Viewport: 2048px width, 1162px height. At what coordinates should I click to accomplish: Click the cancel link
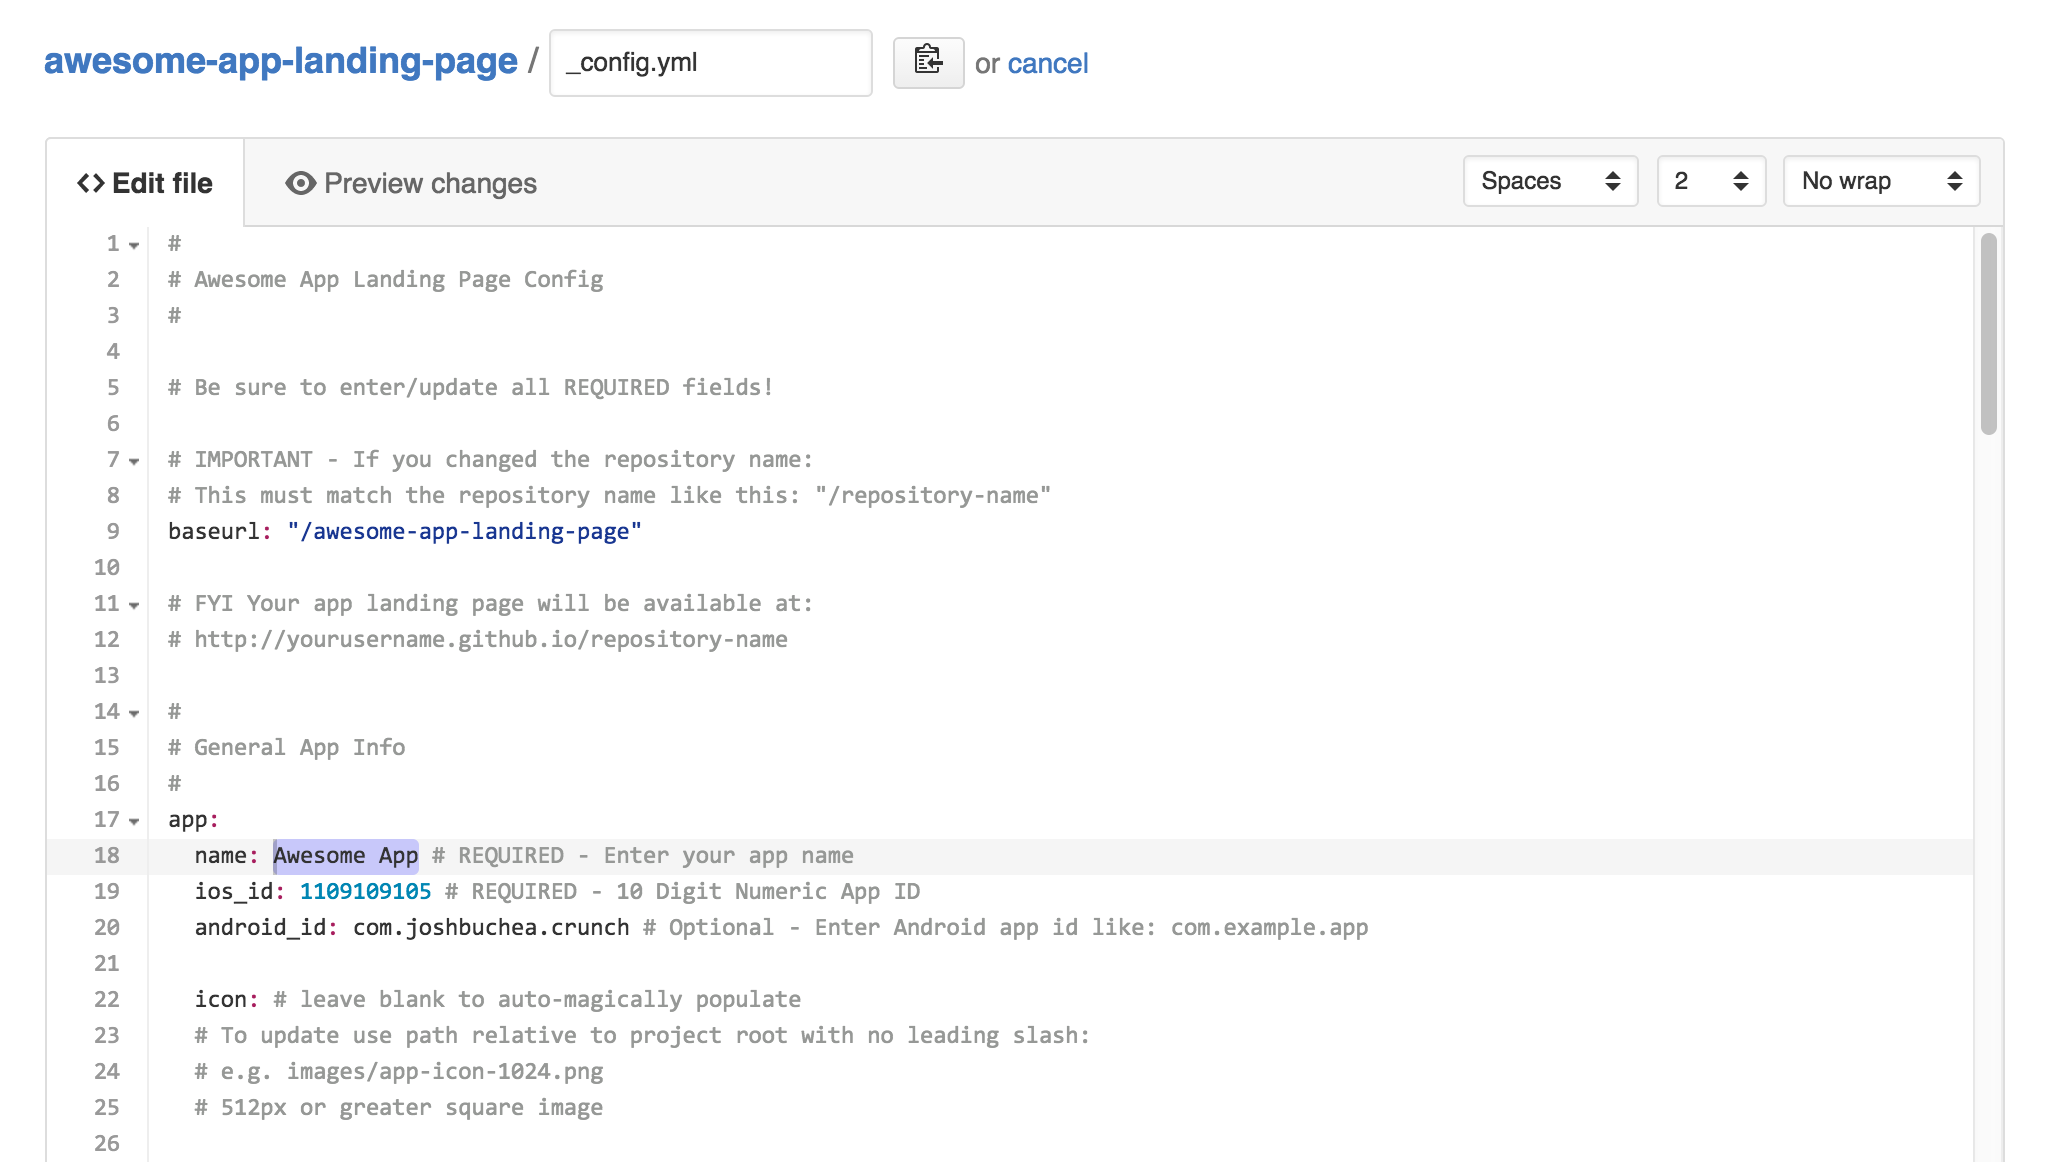coord(1047,63)
